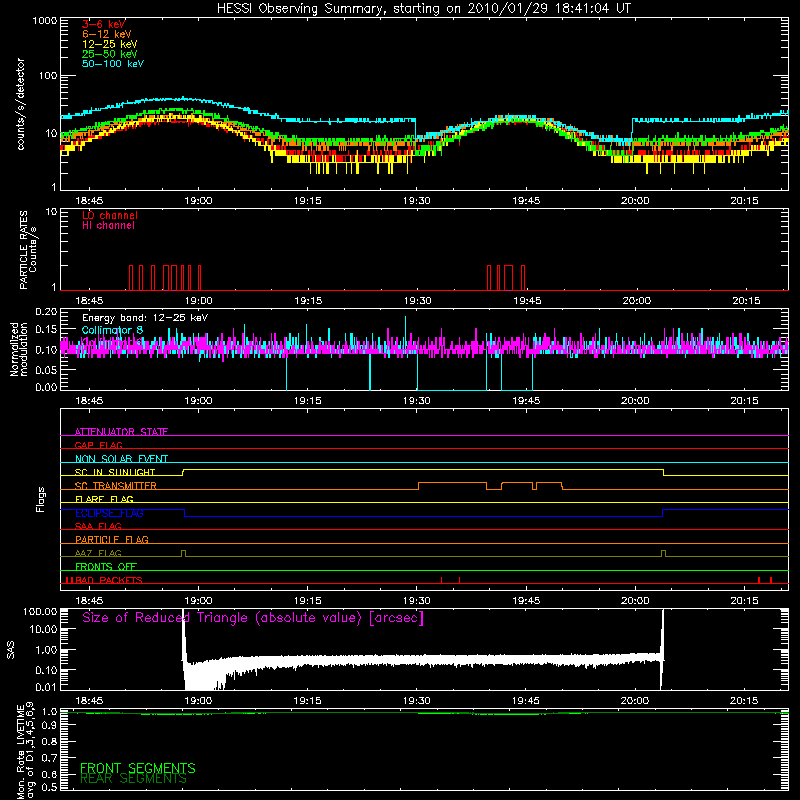Click the 0.15 tick on modulation axis
The width and height of the screenshot is (800, 800).
pyautogui.click(x=46, y=330)
